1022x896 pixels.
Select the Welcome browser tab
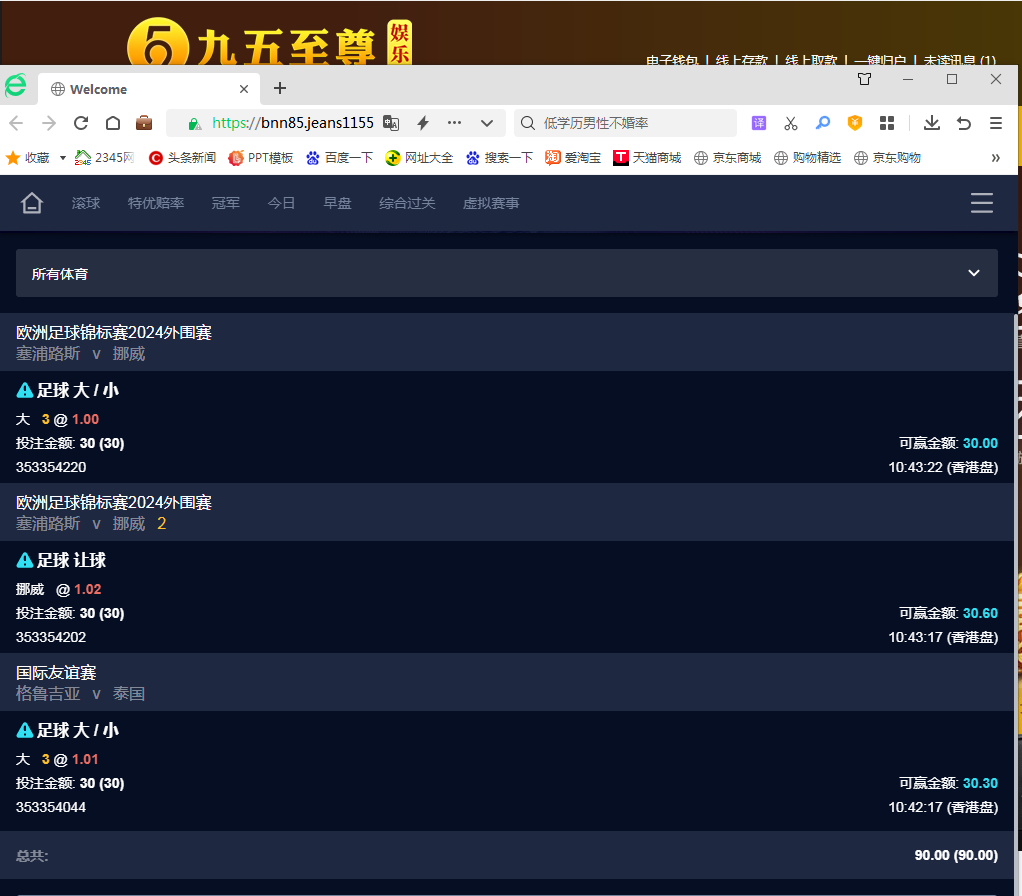coord(149,89)
